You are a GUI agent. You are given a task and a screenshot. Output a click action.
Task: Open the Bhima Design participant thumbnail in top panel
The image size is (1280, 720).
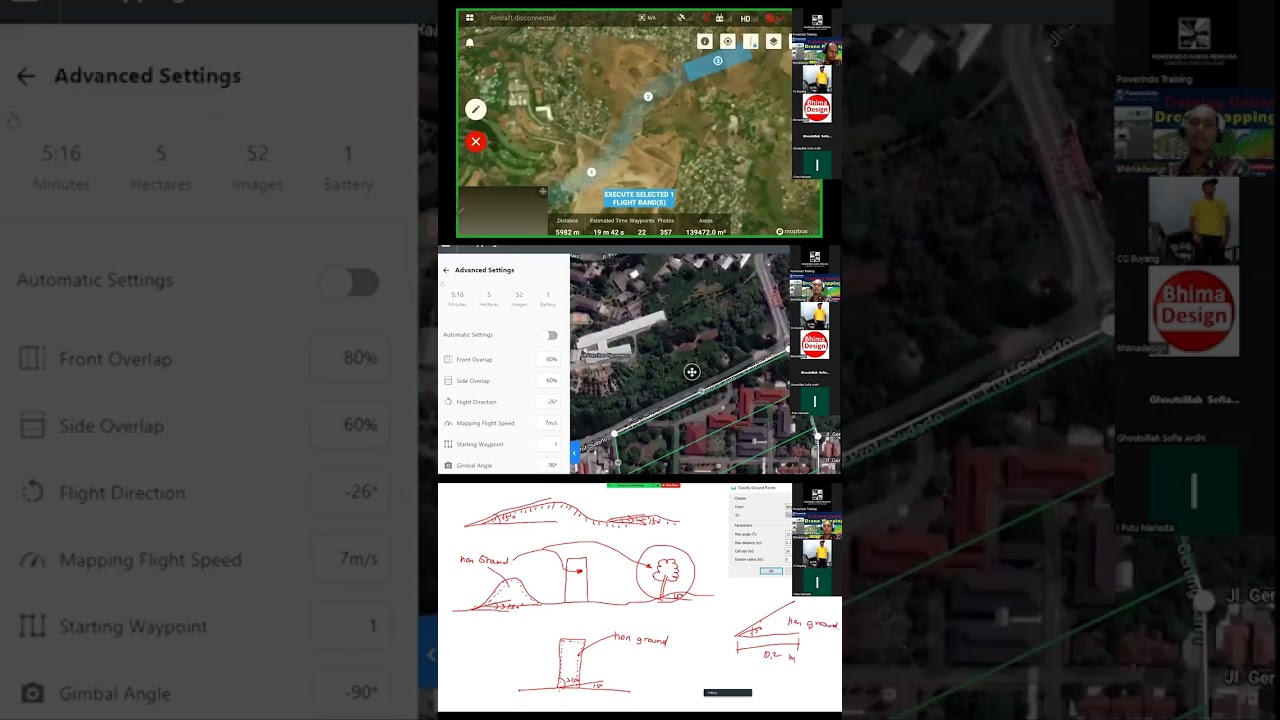[816, 108]
